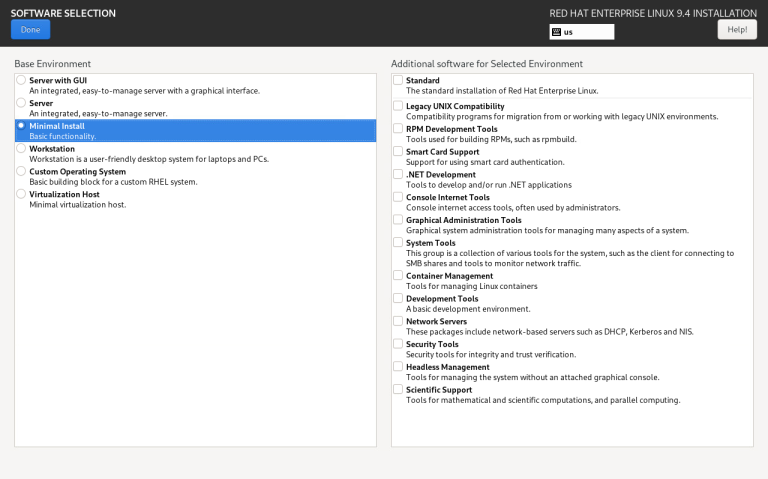Tick the .NET Development checkbox

(x=398, y=174)
